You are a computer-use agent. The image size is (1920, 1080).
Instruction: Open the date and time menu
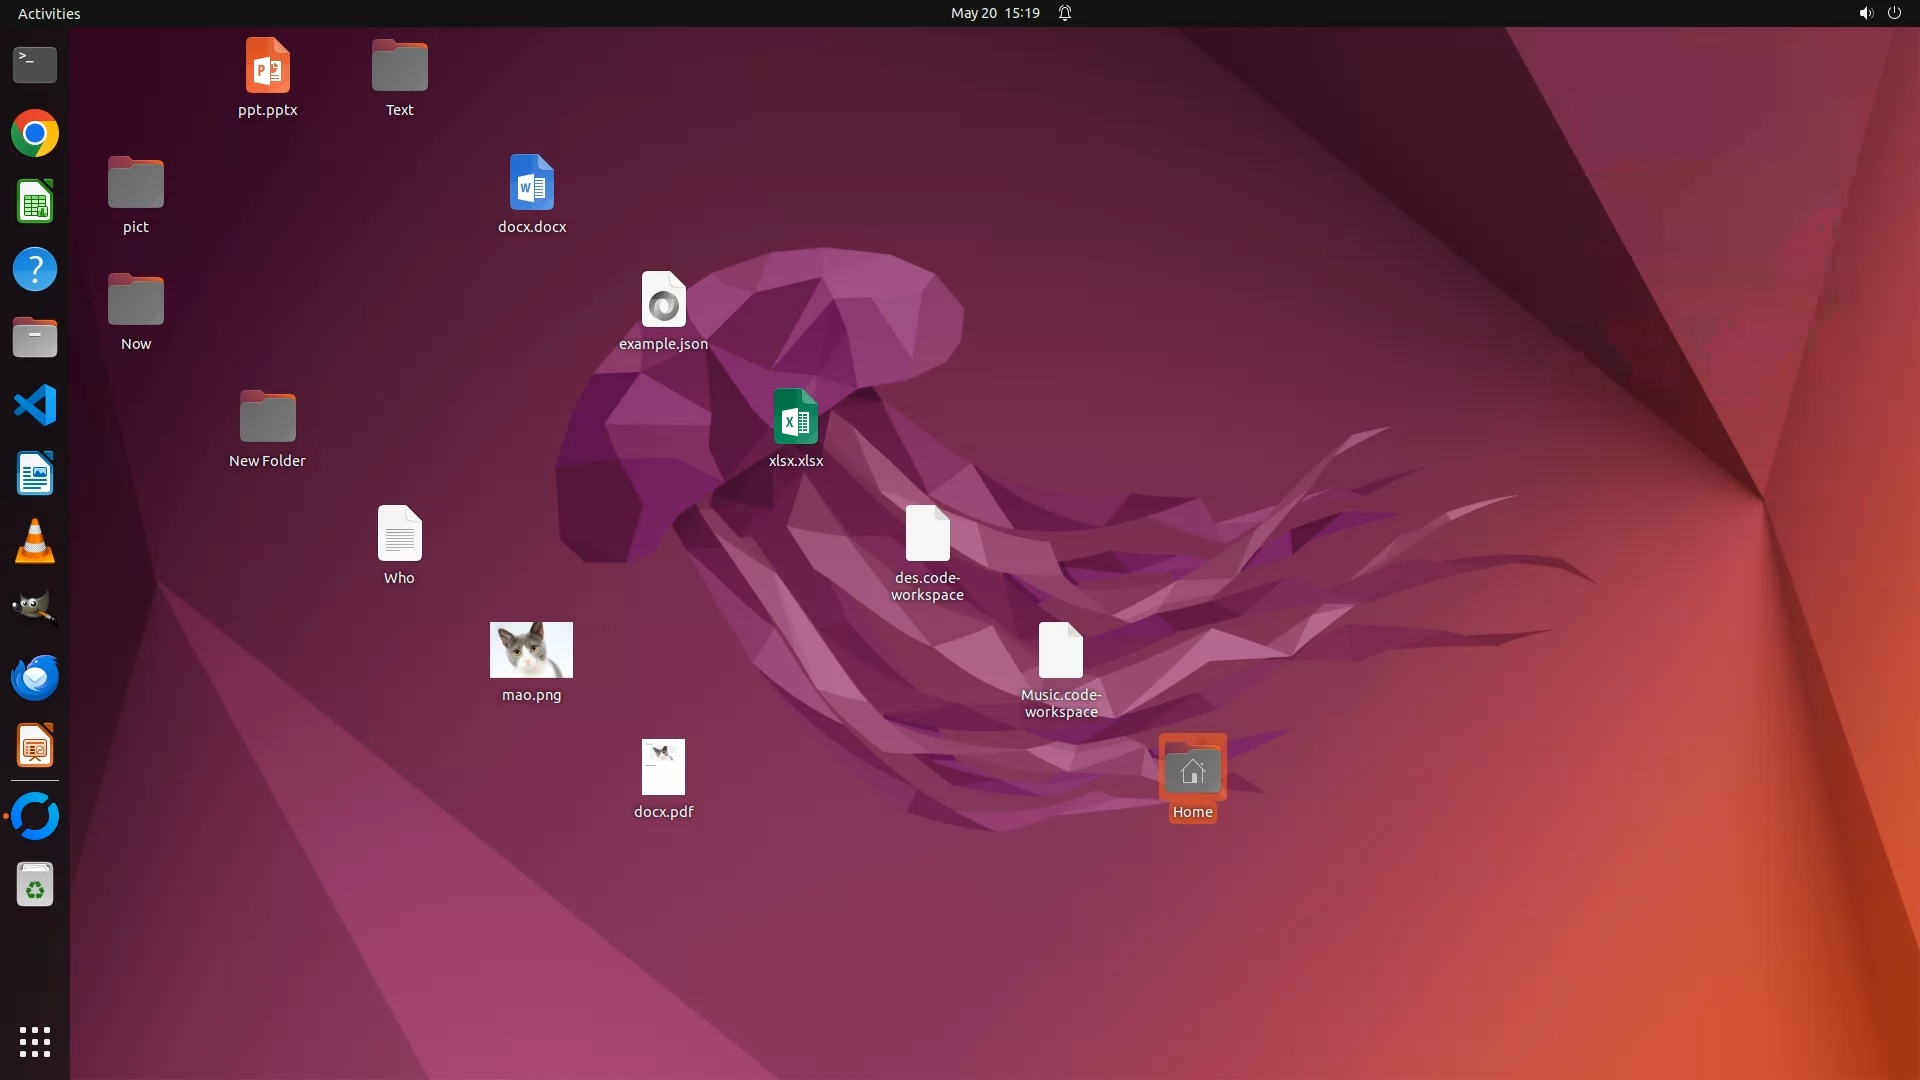tap(994, 13)
